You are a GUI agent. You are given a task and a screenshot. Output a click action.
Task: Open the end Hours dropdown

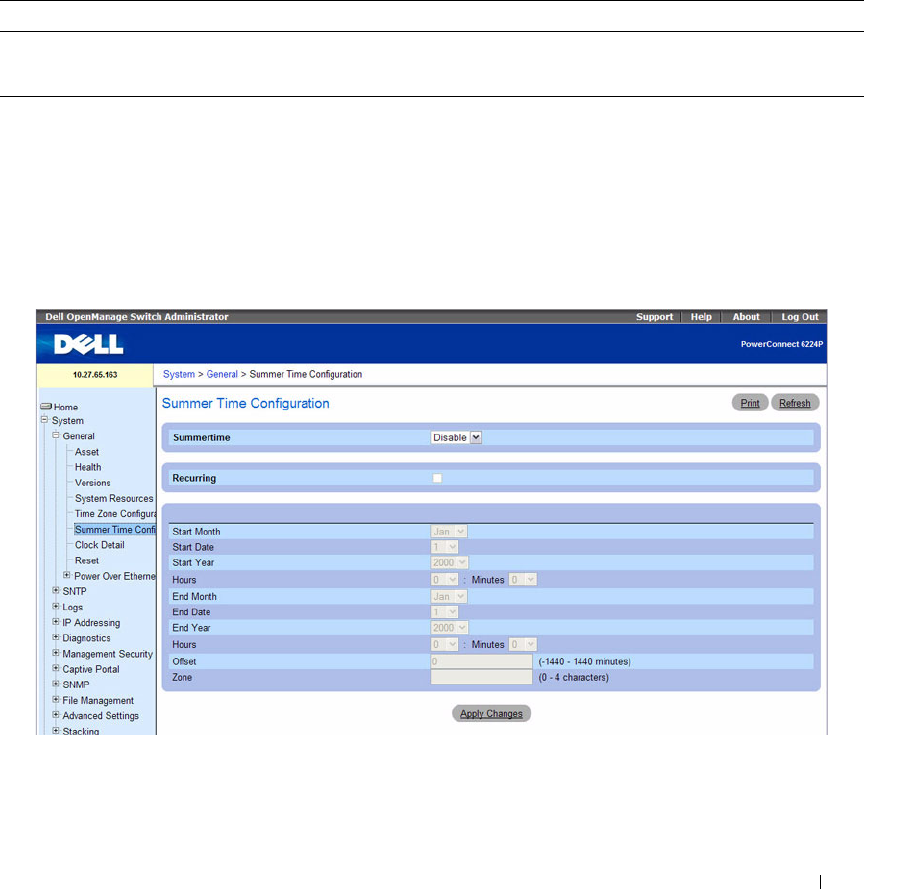pyautogui.click(x=444, y=645)
